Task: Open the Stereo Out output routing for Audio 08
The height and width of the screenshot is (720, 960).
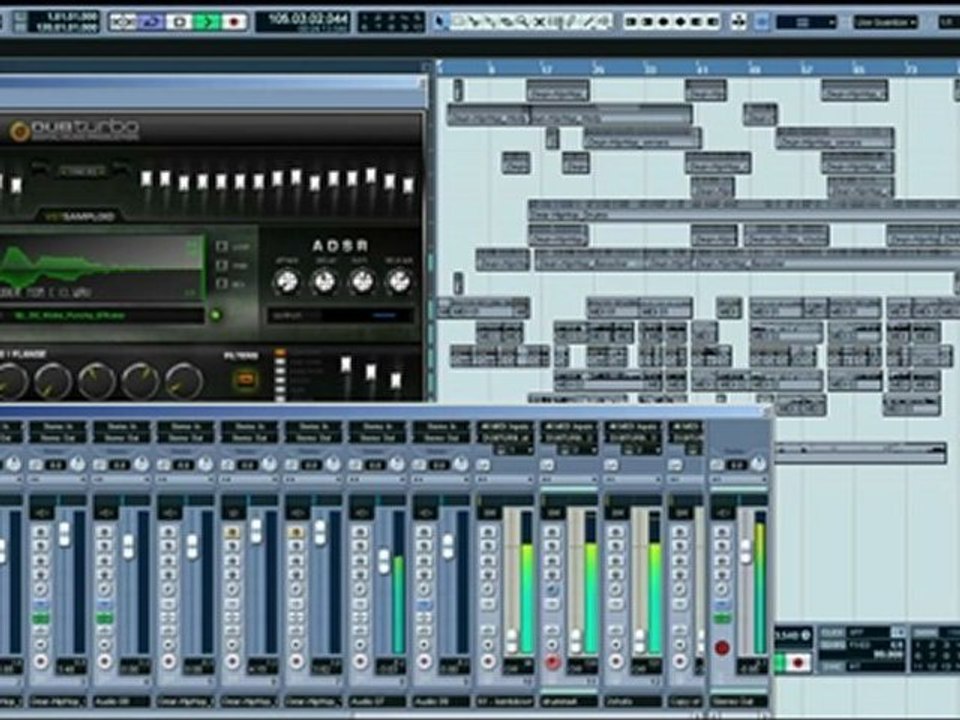Action: pyautogui.click(x=440, y=438)
